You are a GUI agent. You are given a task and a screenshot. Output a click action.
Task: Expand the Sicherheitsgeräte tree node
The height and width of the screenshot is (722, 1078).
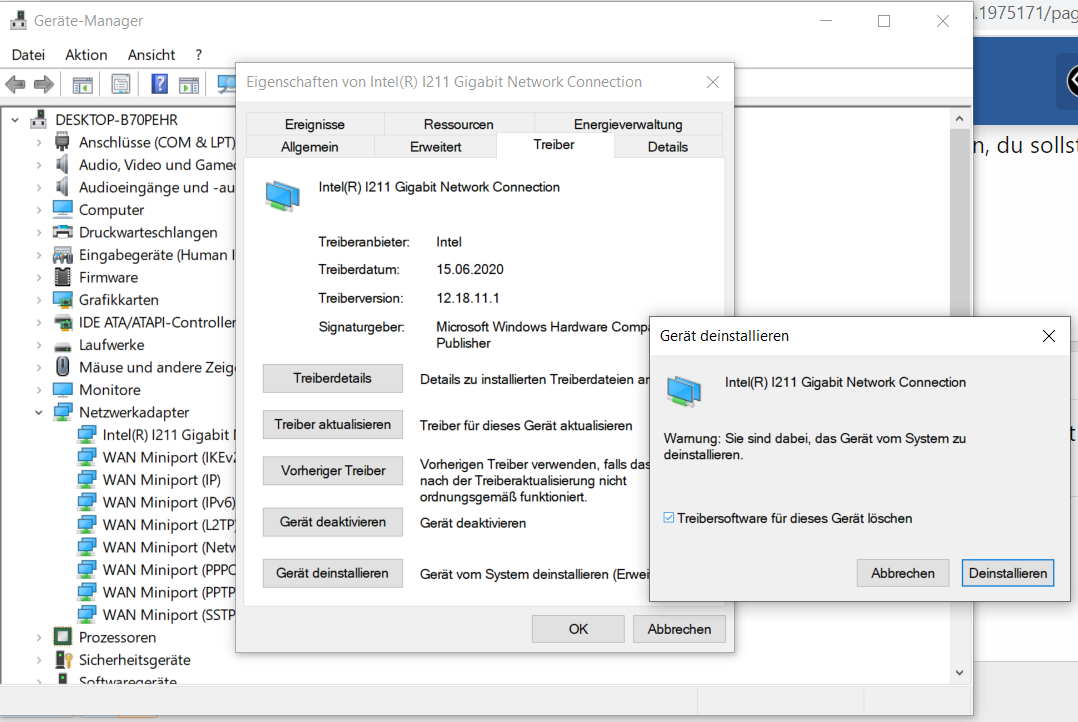38,660
